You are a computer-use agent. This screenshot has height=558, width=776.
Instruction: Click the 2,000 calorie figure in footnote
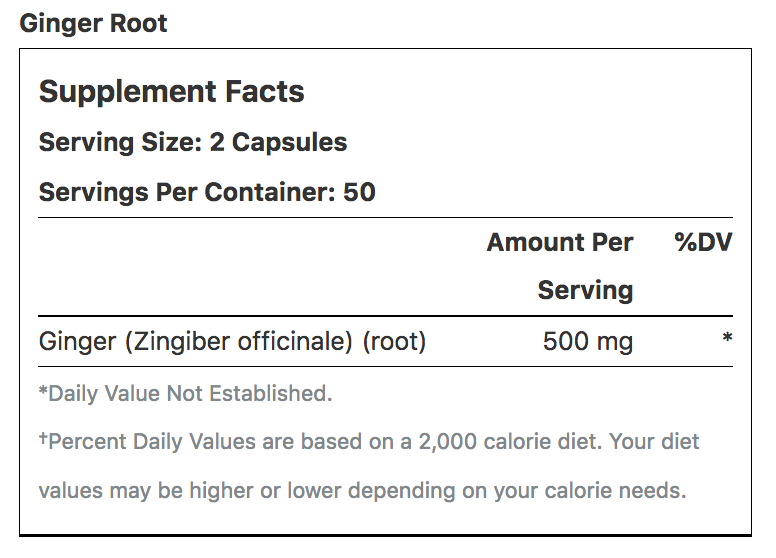[447, 441]
